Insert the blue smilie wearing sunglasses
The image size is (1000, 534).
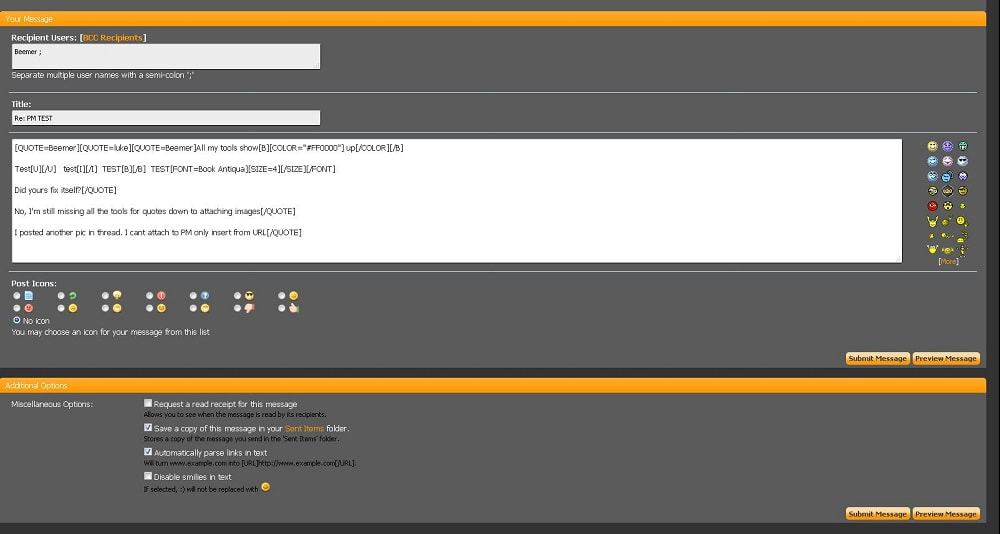pyautogui.click(x=962, y=161)
